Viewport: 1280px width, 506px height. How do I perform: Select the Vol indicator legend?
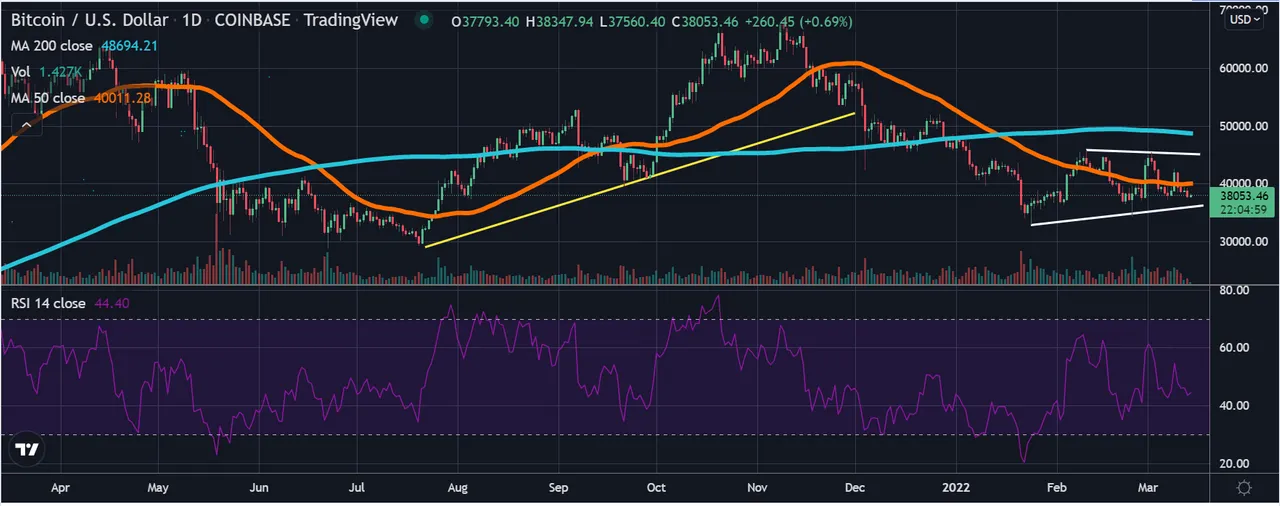21,72
